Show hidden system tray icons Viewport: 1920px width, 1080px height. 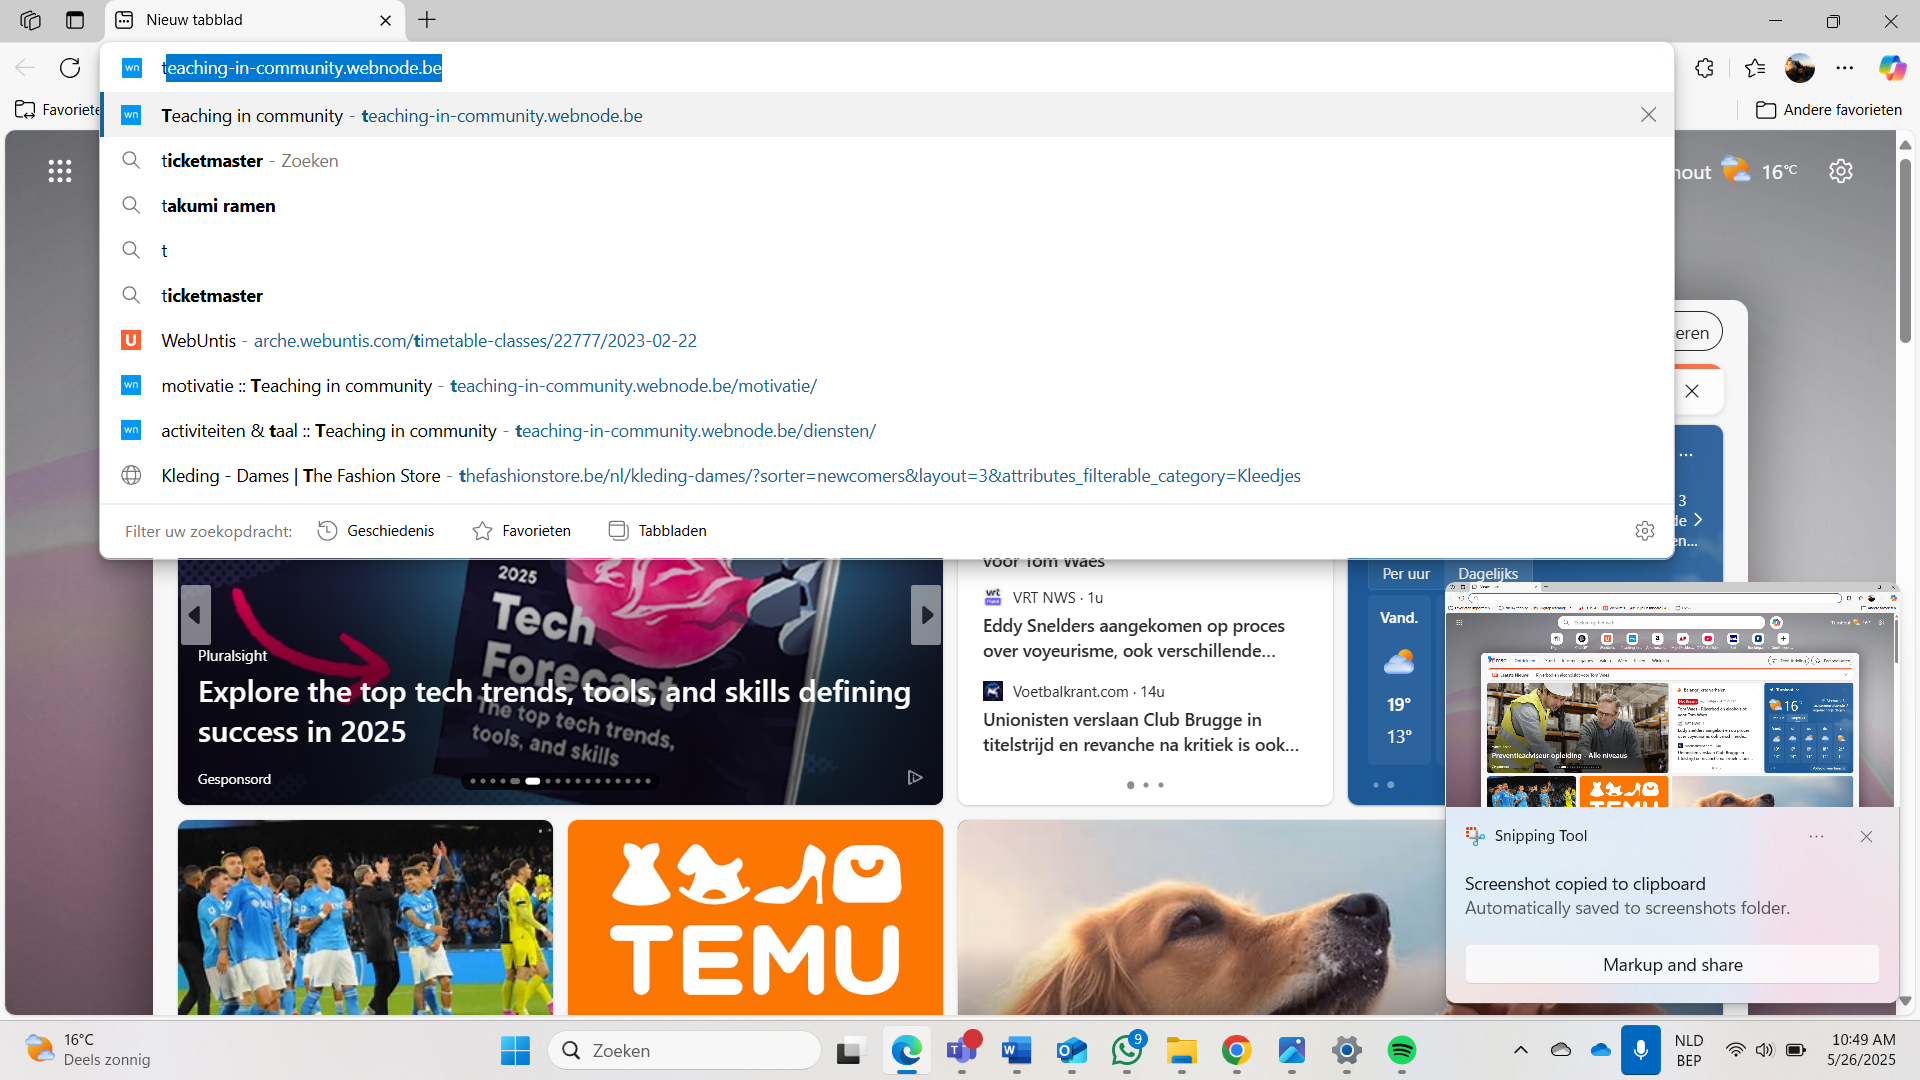(1521, 1050)
